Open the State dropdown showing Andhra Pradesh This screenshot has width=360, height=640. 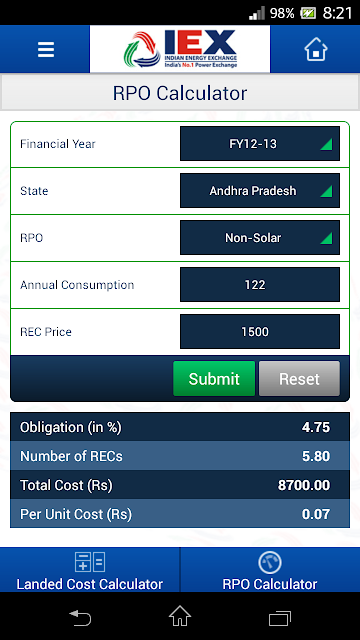click(260, 191)
